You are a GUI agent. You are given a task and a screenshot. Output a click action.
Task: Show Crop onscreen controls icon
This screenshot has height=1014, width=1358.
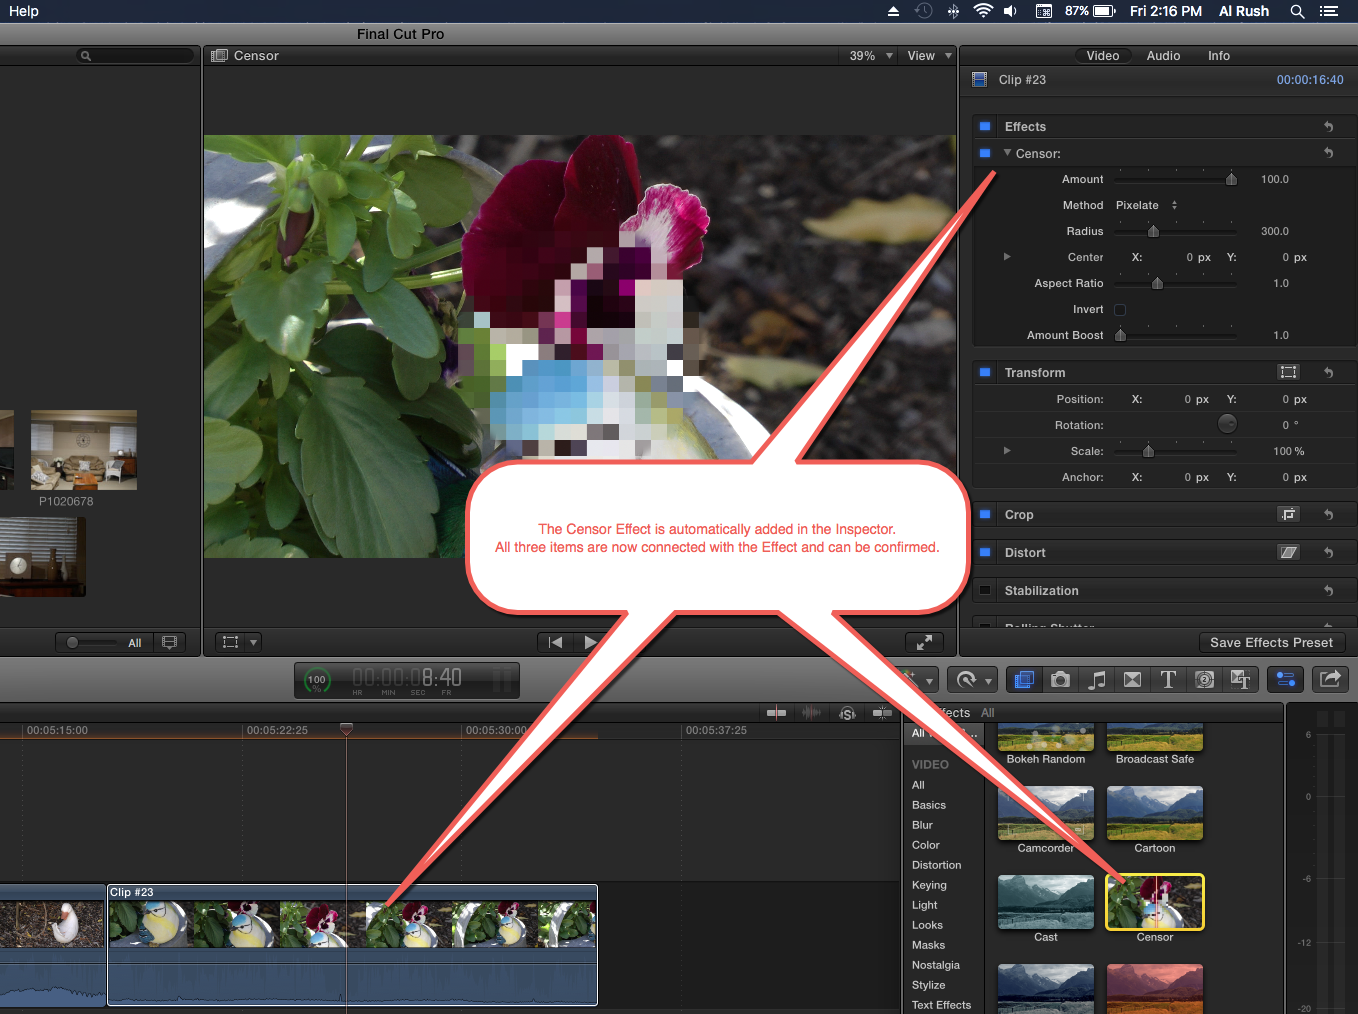1289,515
